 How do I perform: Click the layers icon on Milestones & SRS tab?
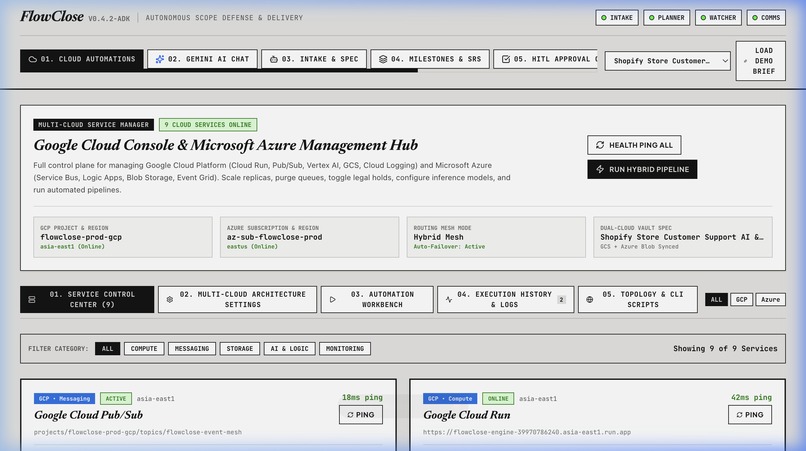[x=382, y=59]
